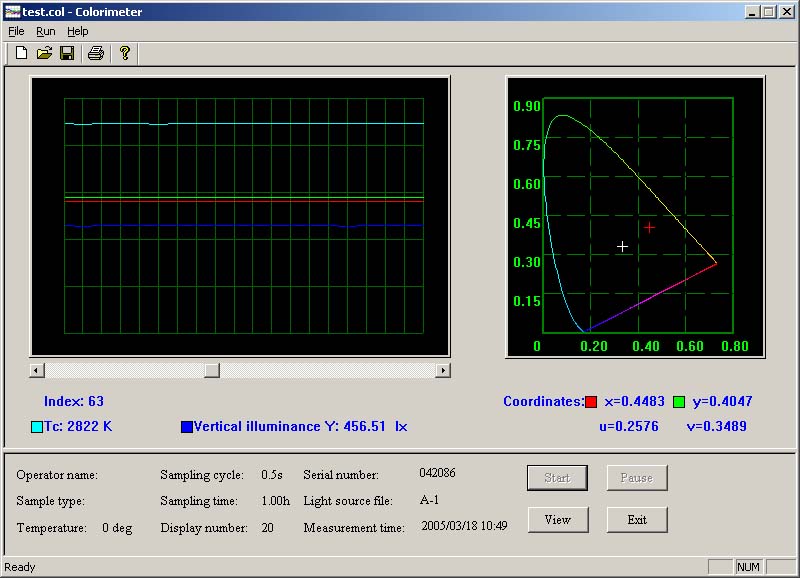Click the Open file folder icon
Image resolution: width=800 pixels, height=578 pixels.
coord(44,53)
